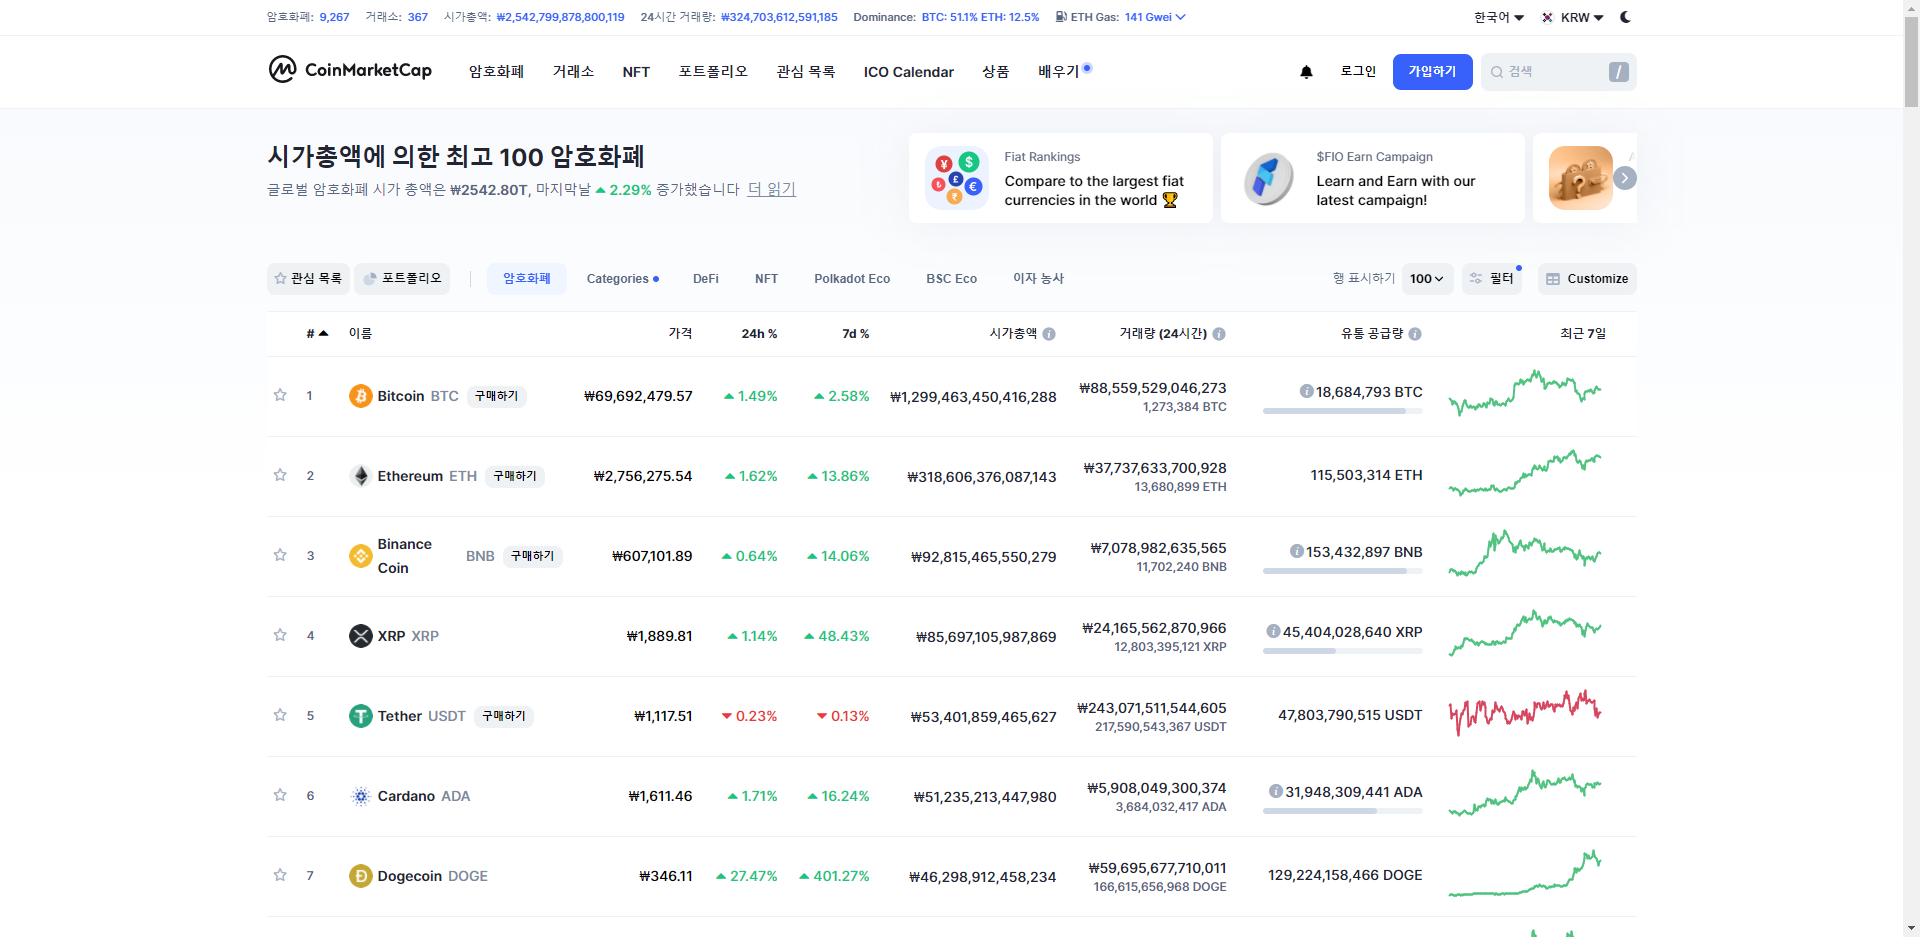The height and width of the screenshot is (937, 1920).
Task: Star Dogecoin for watchlist
Action: 280,875
